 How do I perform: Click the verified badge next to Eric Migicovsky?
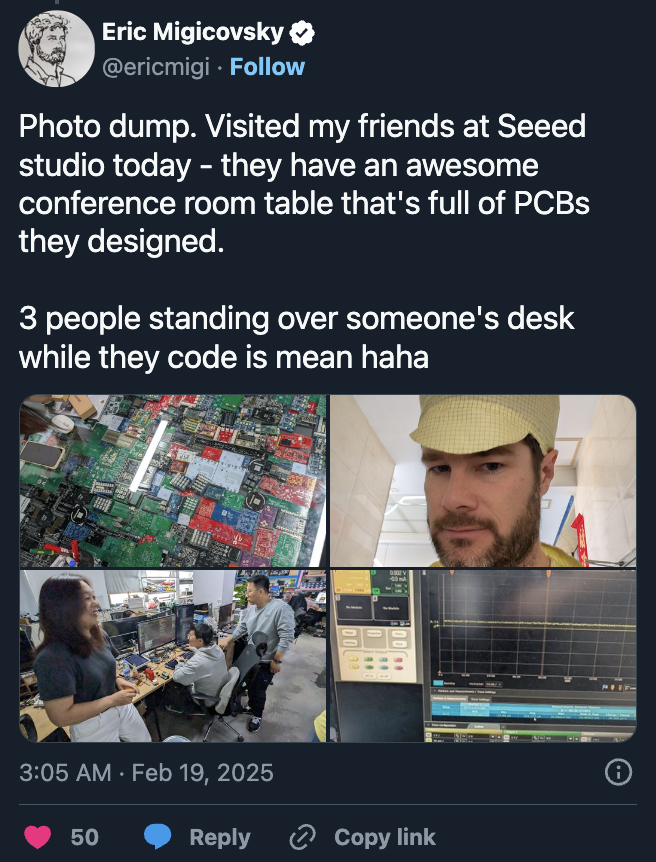(x=302, y=33)
